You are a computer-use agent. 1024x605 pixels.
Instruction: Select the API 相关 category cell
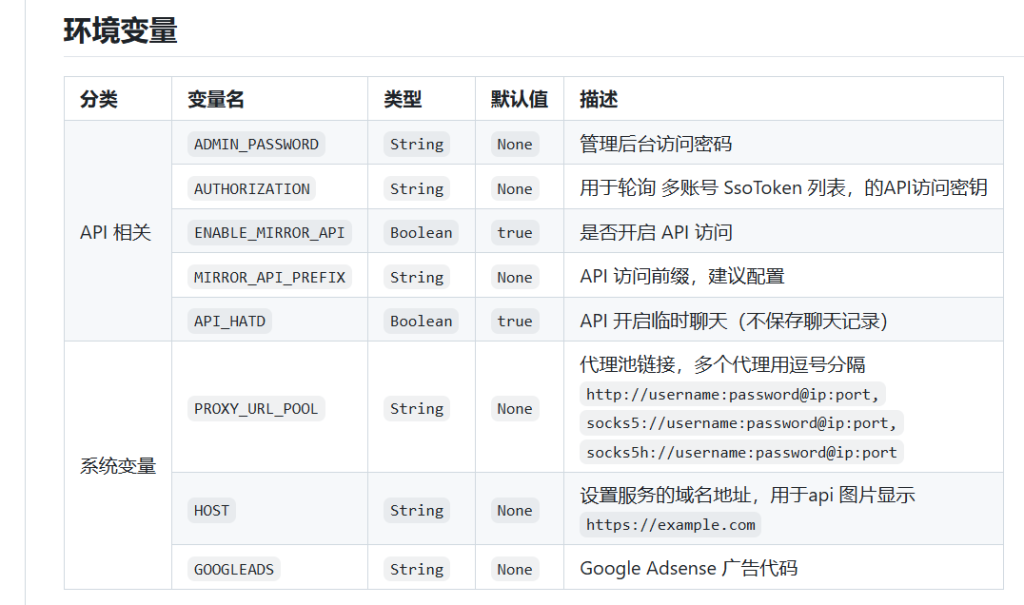[115, 232]
